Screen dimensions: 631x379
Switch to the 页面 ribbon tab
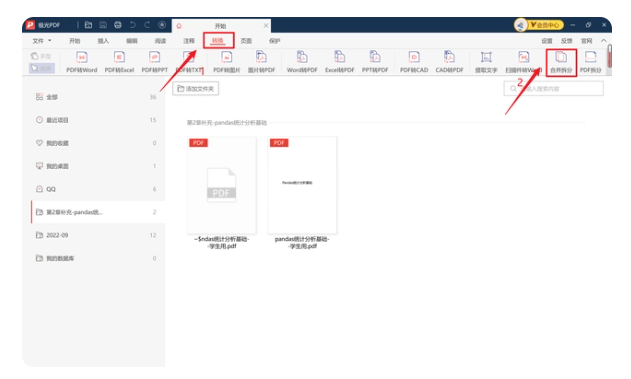tap(246, 41)
